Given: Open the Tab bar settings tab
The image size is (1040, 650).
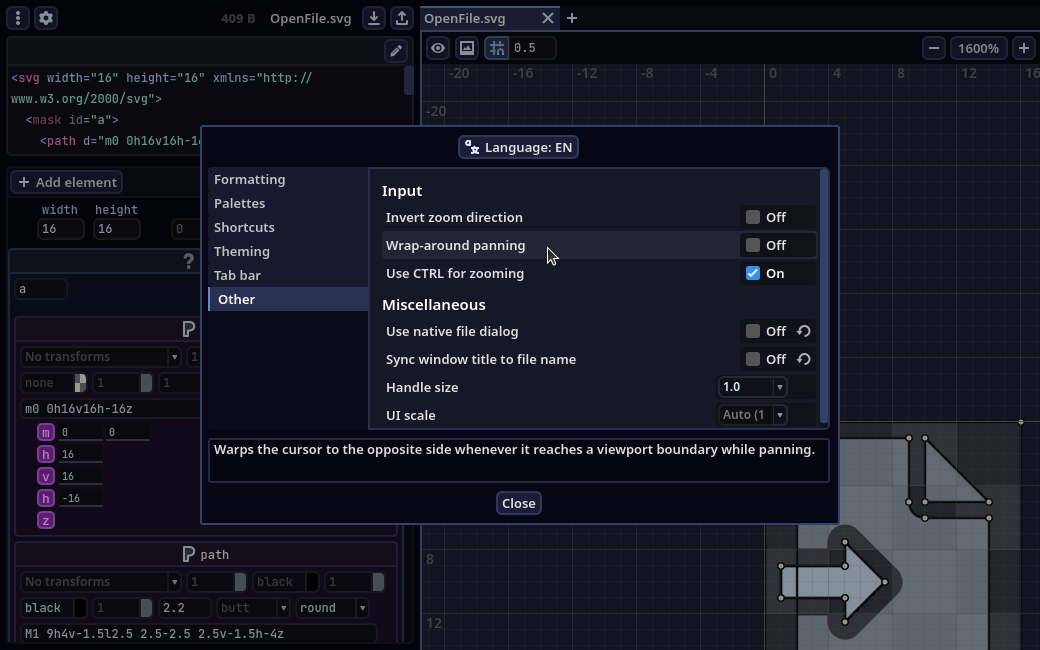Looking at the screenshot, I should pyautogui.click(x=288, y=275).
